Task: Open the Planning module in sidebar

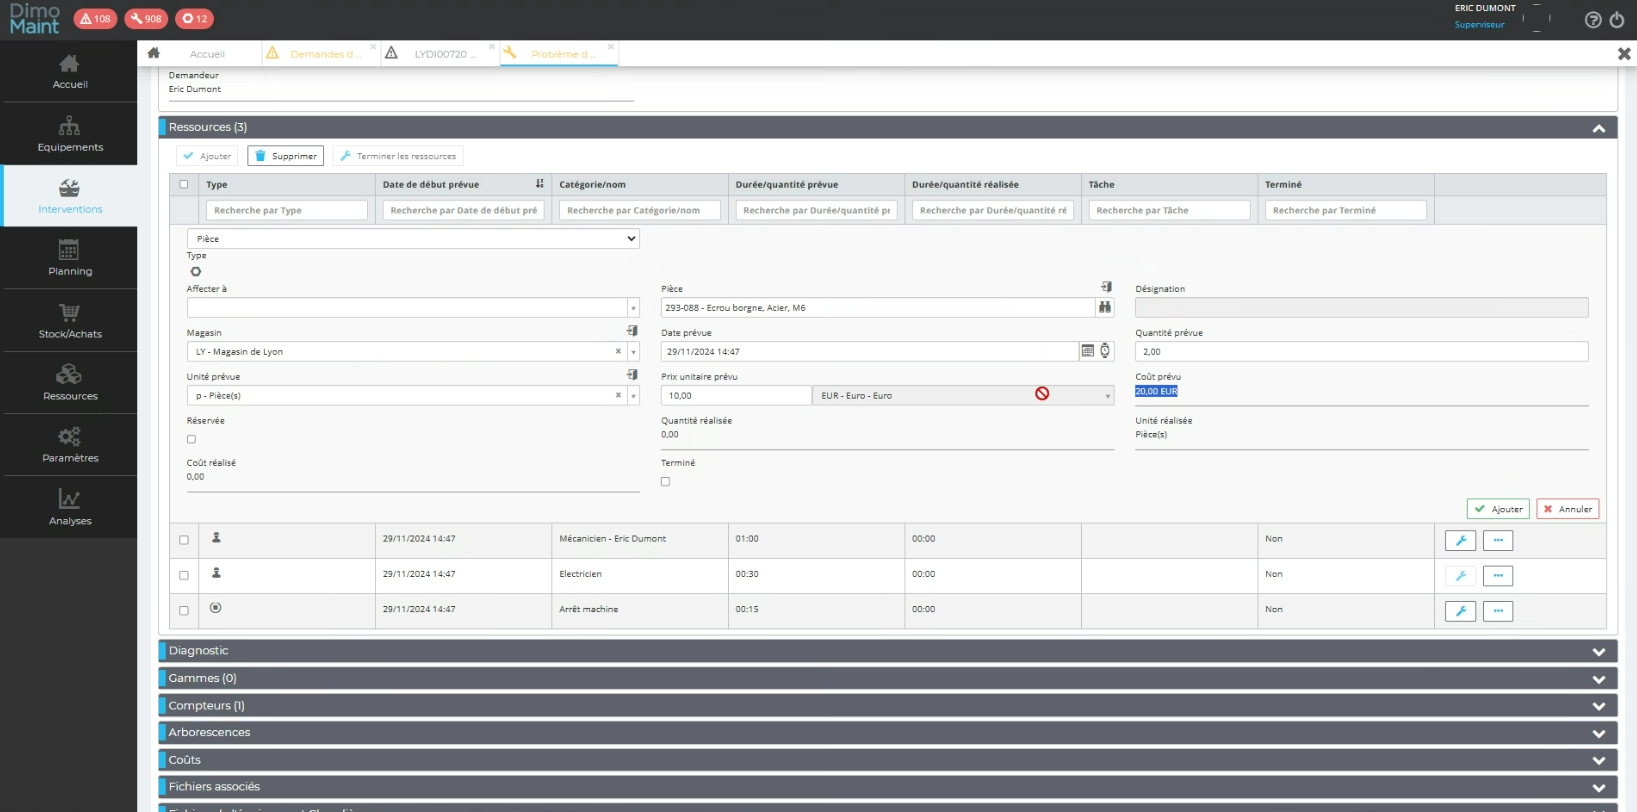Action: 69,258
